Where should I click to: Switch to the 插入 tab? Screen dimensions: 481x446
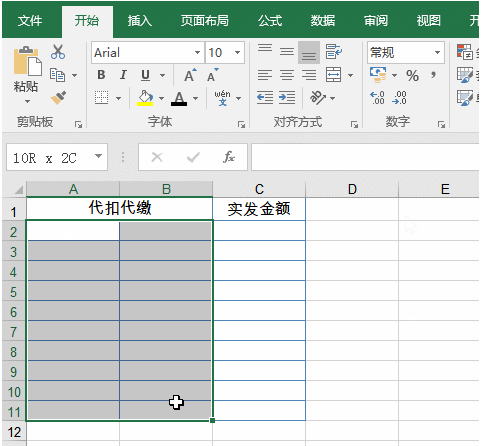click(x=140, y=21)
